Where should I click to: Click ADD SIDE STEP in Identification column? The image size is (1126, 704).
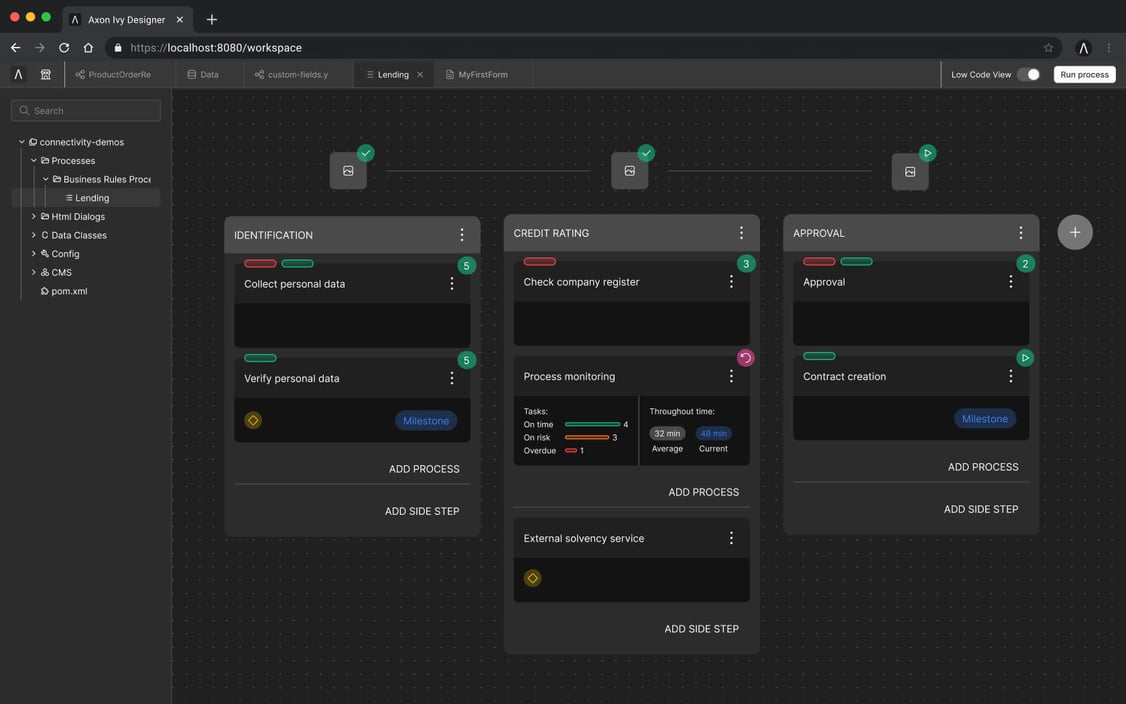pos(422,511)
